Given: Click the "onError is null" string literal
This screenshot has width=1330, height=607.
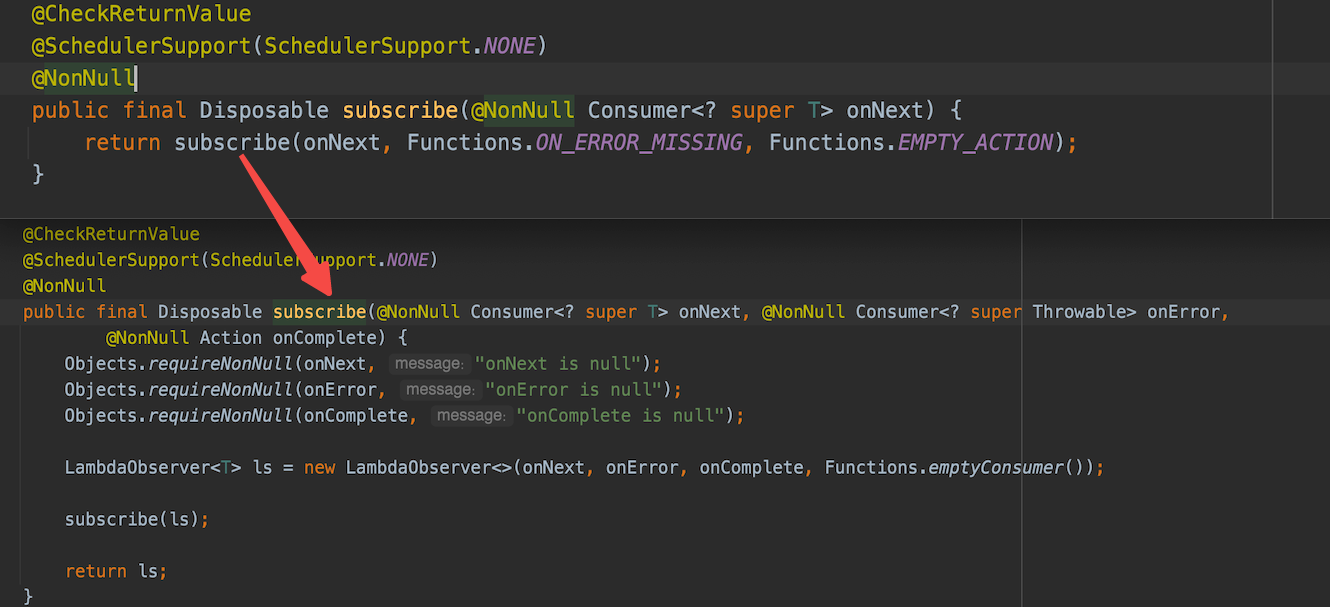Looking at the screenshot, I should (570, 389).
